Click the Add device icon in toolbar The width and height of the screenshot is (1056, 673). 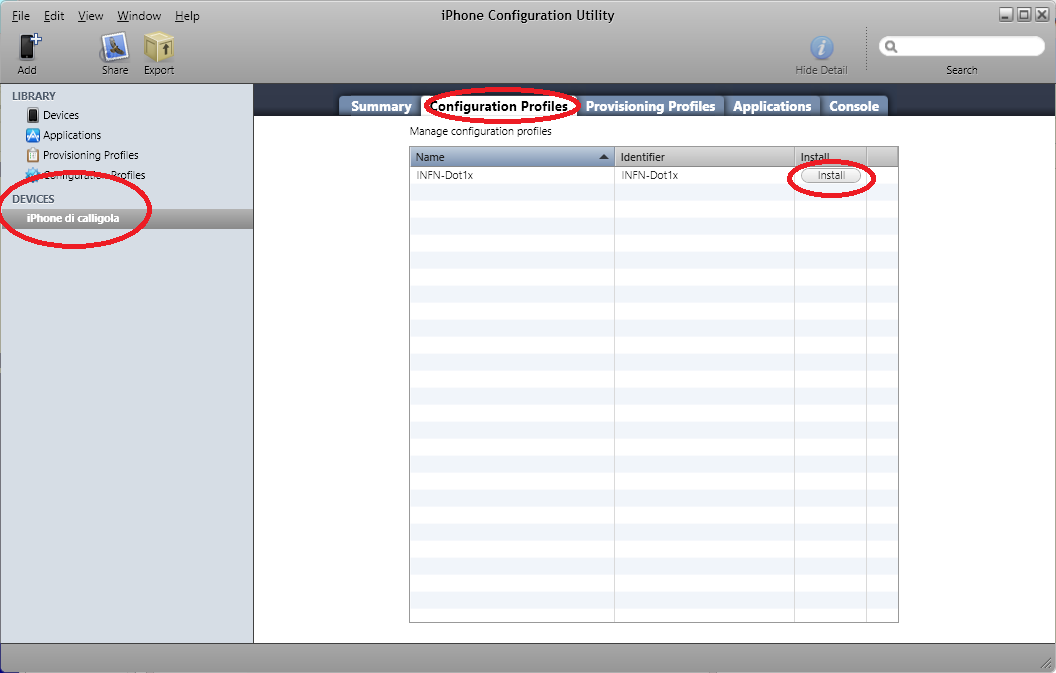[29, 47]
